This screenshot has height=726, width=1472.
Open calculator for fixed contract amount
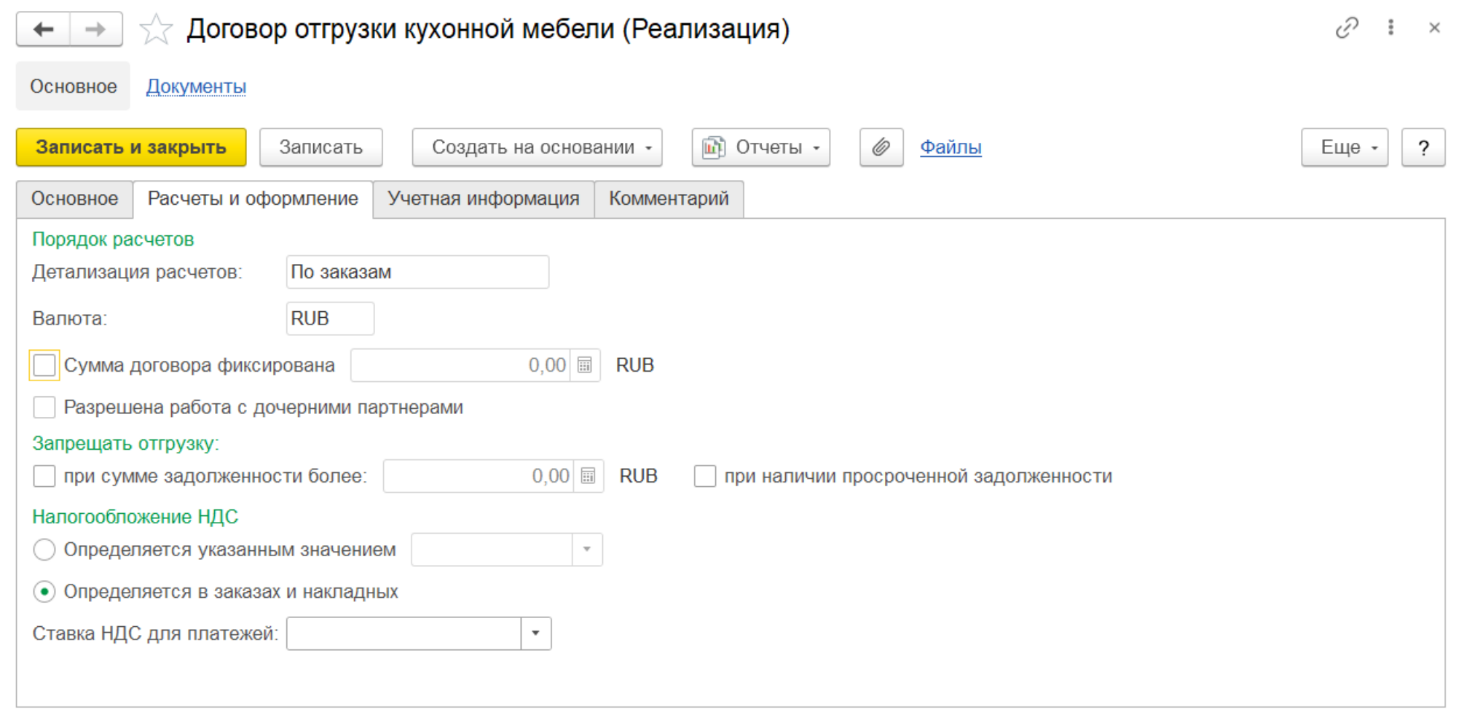pyautogui.click(x=585, y=366)
